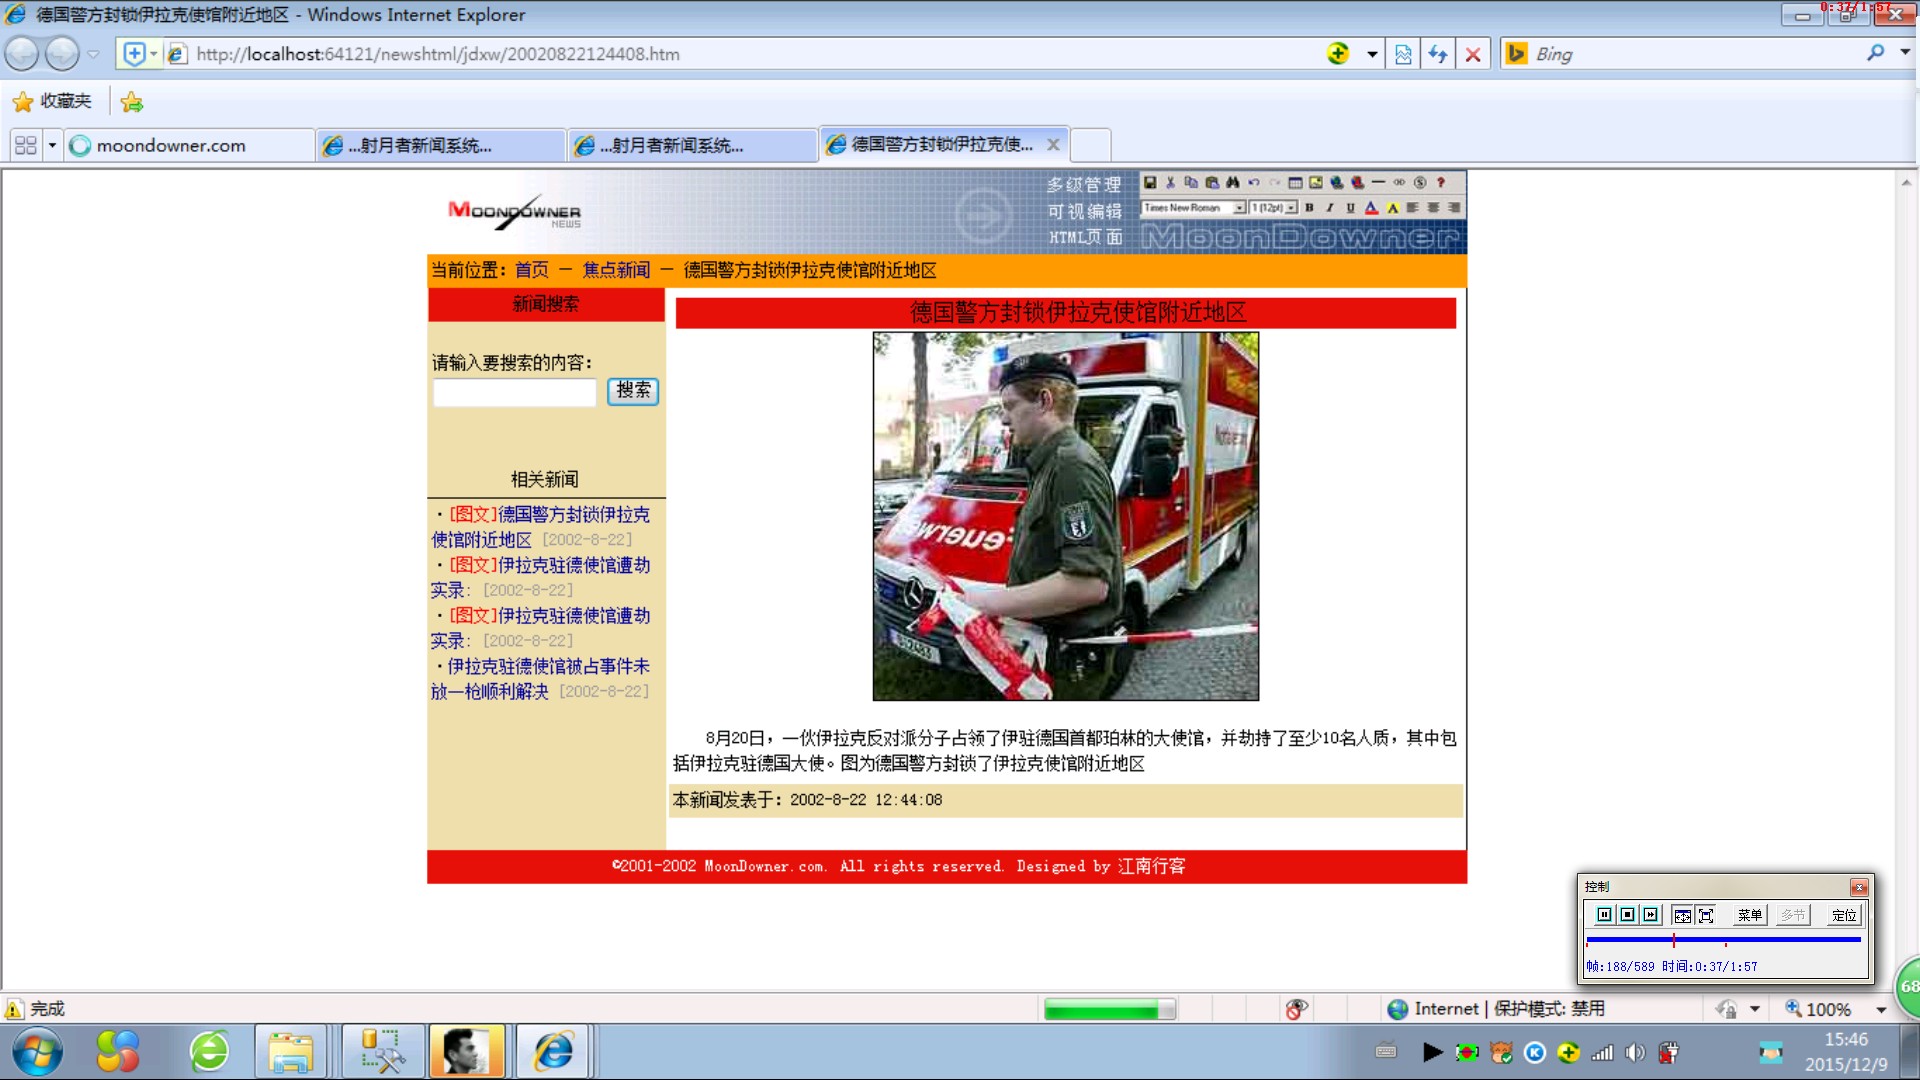Click the add to favorites bar star

click(131, 101)
